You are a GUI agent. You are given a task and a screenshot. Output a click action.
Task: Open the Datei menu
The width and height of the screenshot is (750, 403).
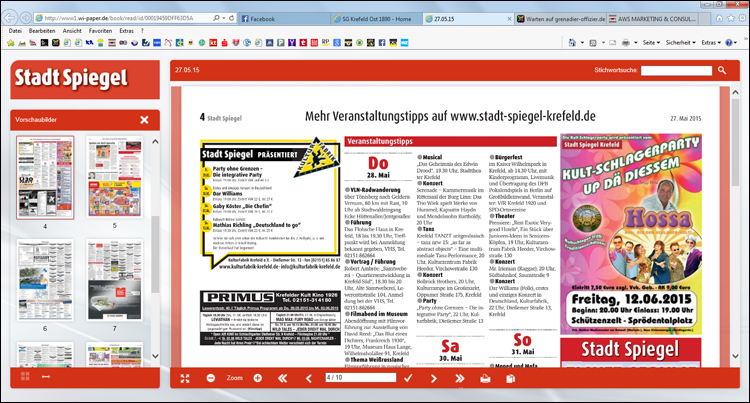click(15, 31)
